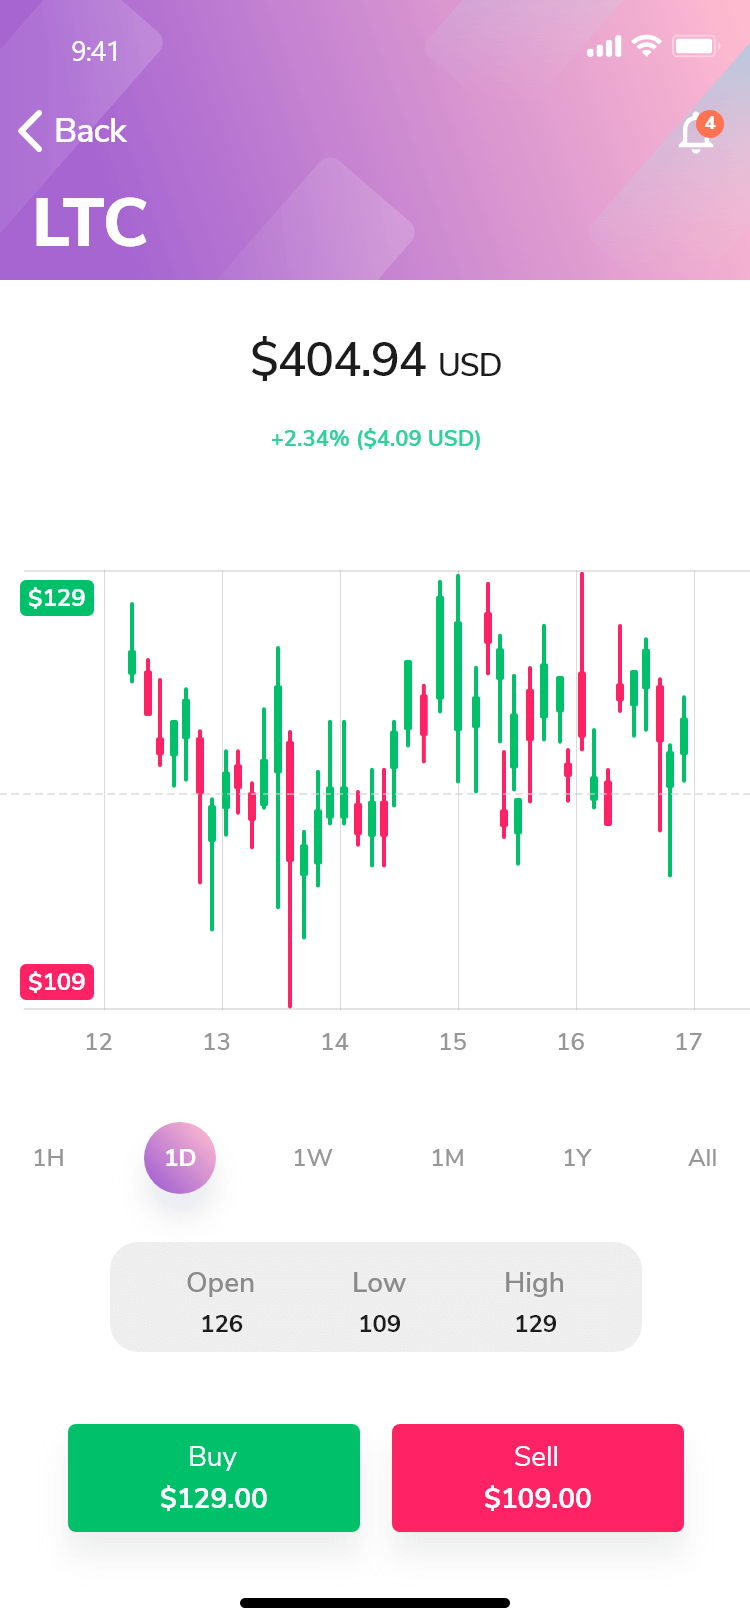Image resolution: width=750 pixels, height=1624 pixels.
Task: Tap the battery status icon
Action: 696,46
